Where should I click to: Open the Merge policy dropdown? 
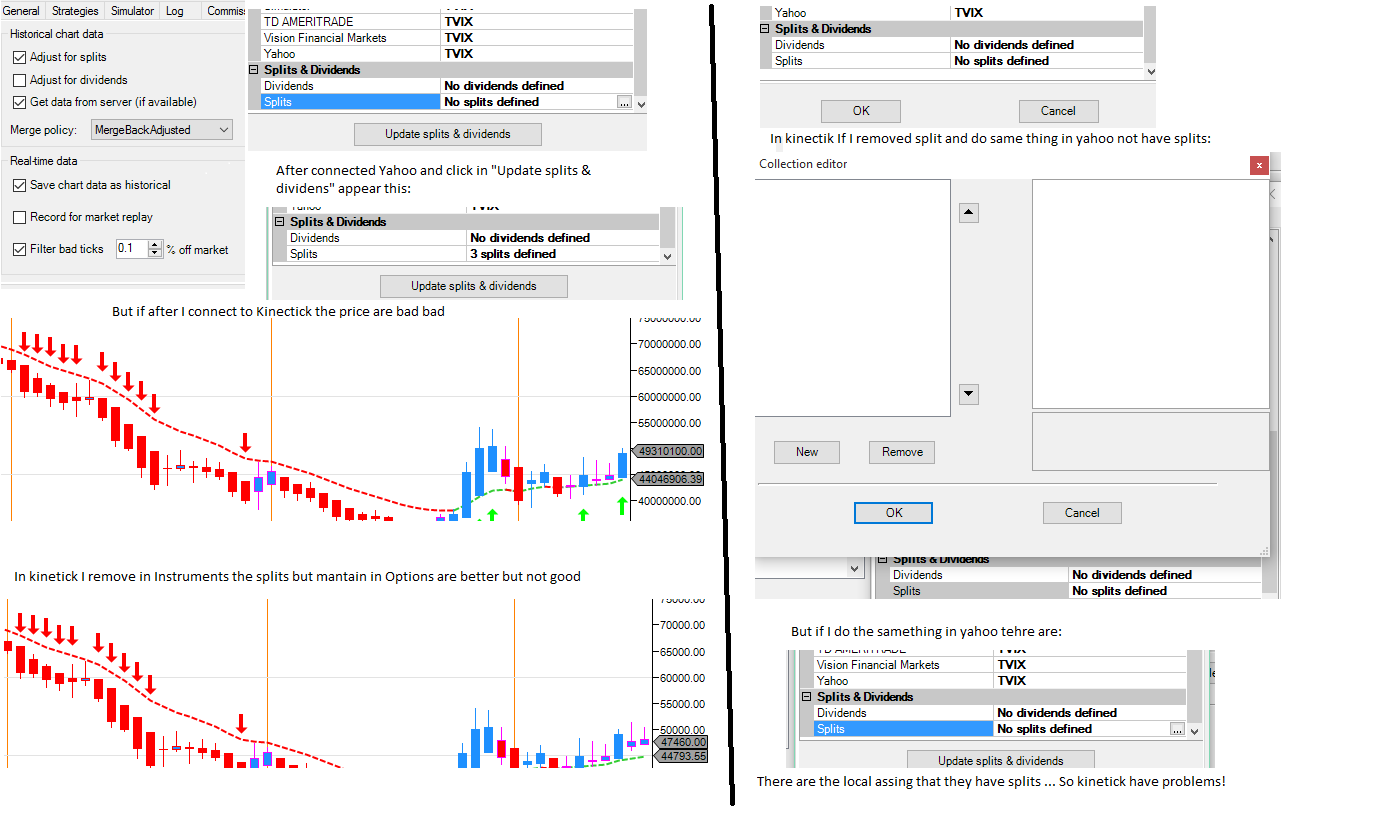[161, 130]
